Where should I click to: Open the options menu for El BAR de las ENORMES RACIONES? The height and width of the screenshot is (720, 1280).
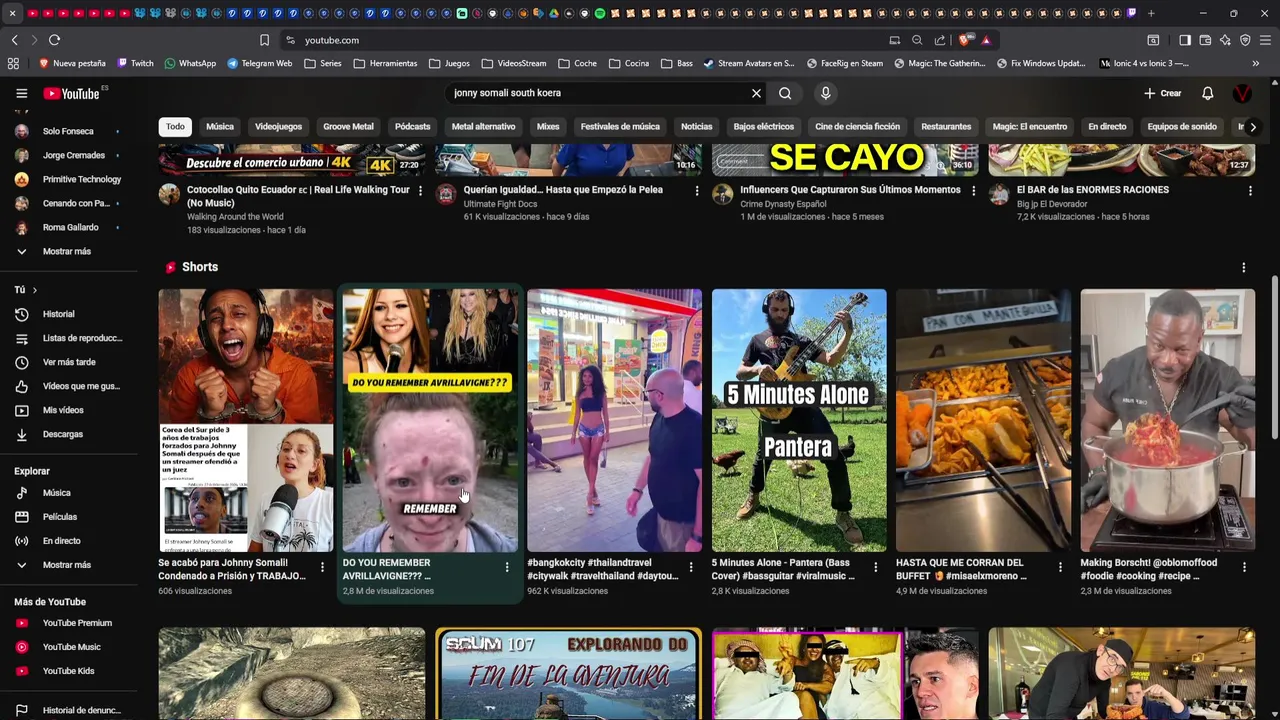click(1250, 190)
